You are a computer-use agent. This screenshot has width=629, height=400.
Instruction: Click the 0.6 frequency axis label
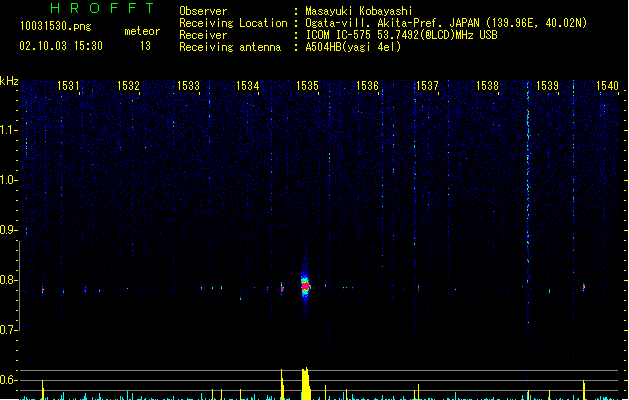9,380
